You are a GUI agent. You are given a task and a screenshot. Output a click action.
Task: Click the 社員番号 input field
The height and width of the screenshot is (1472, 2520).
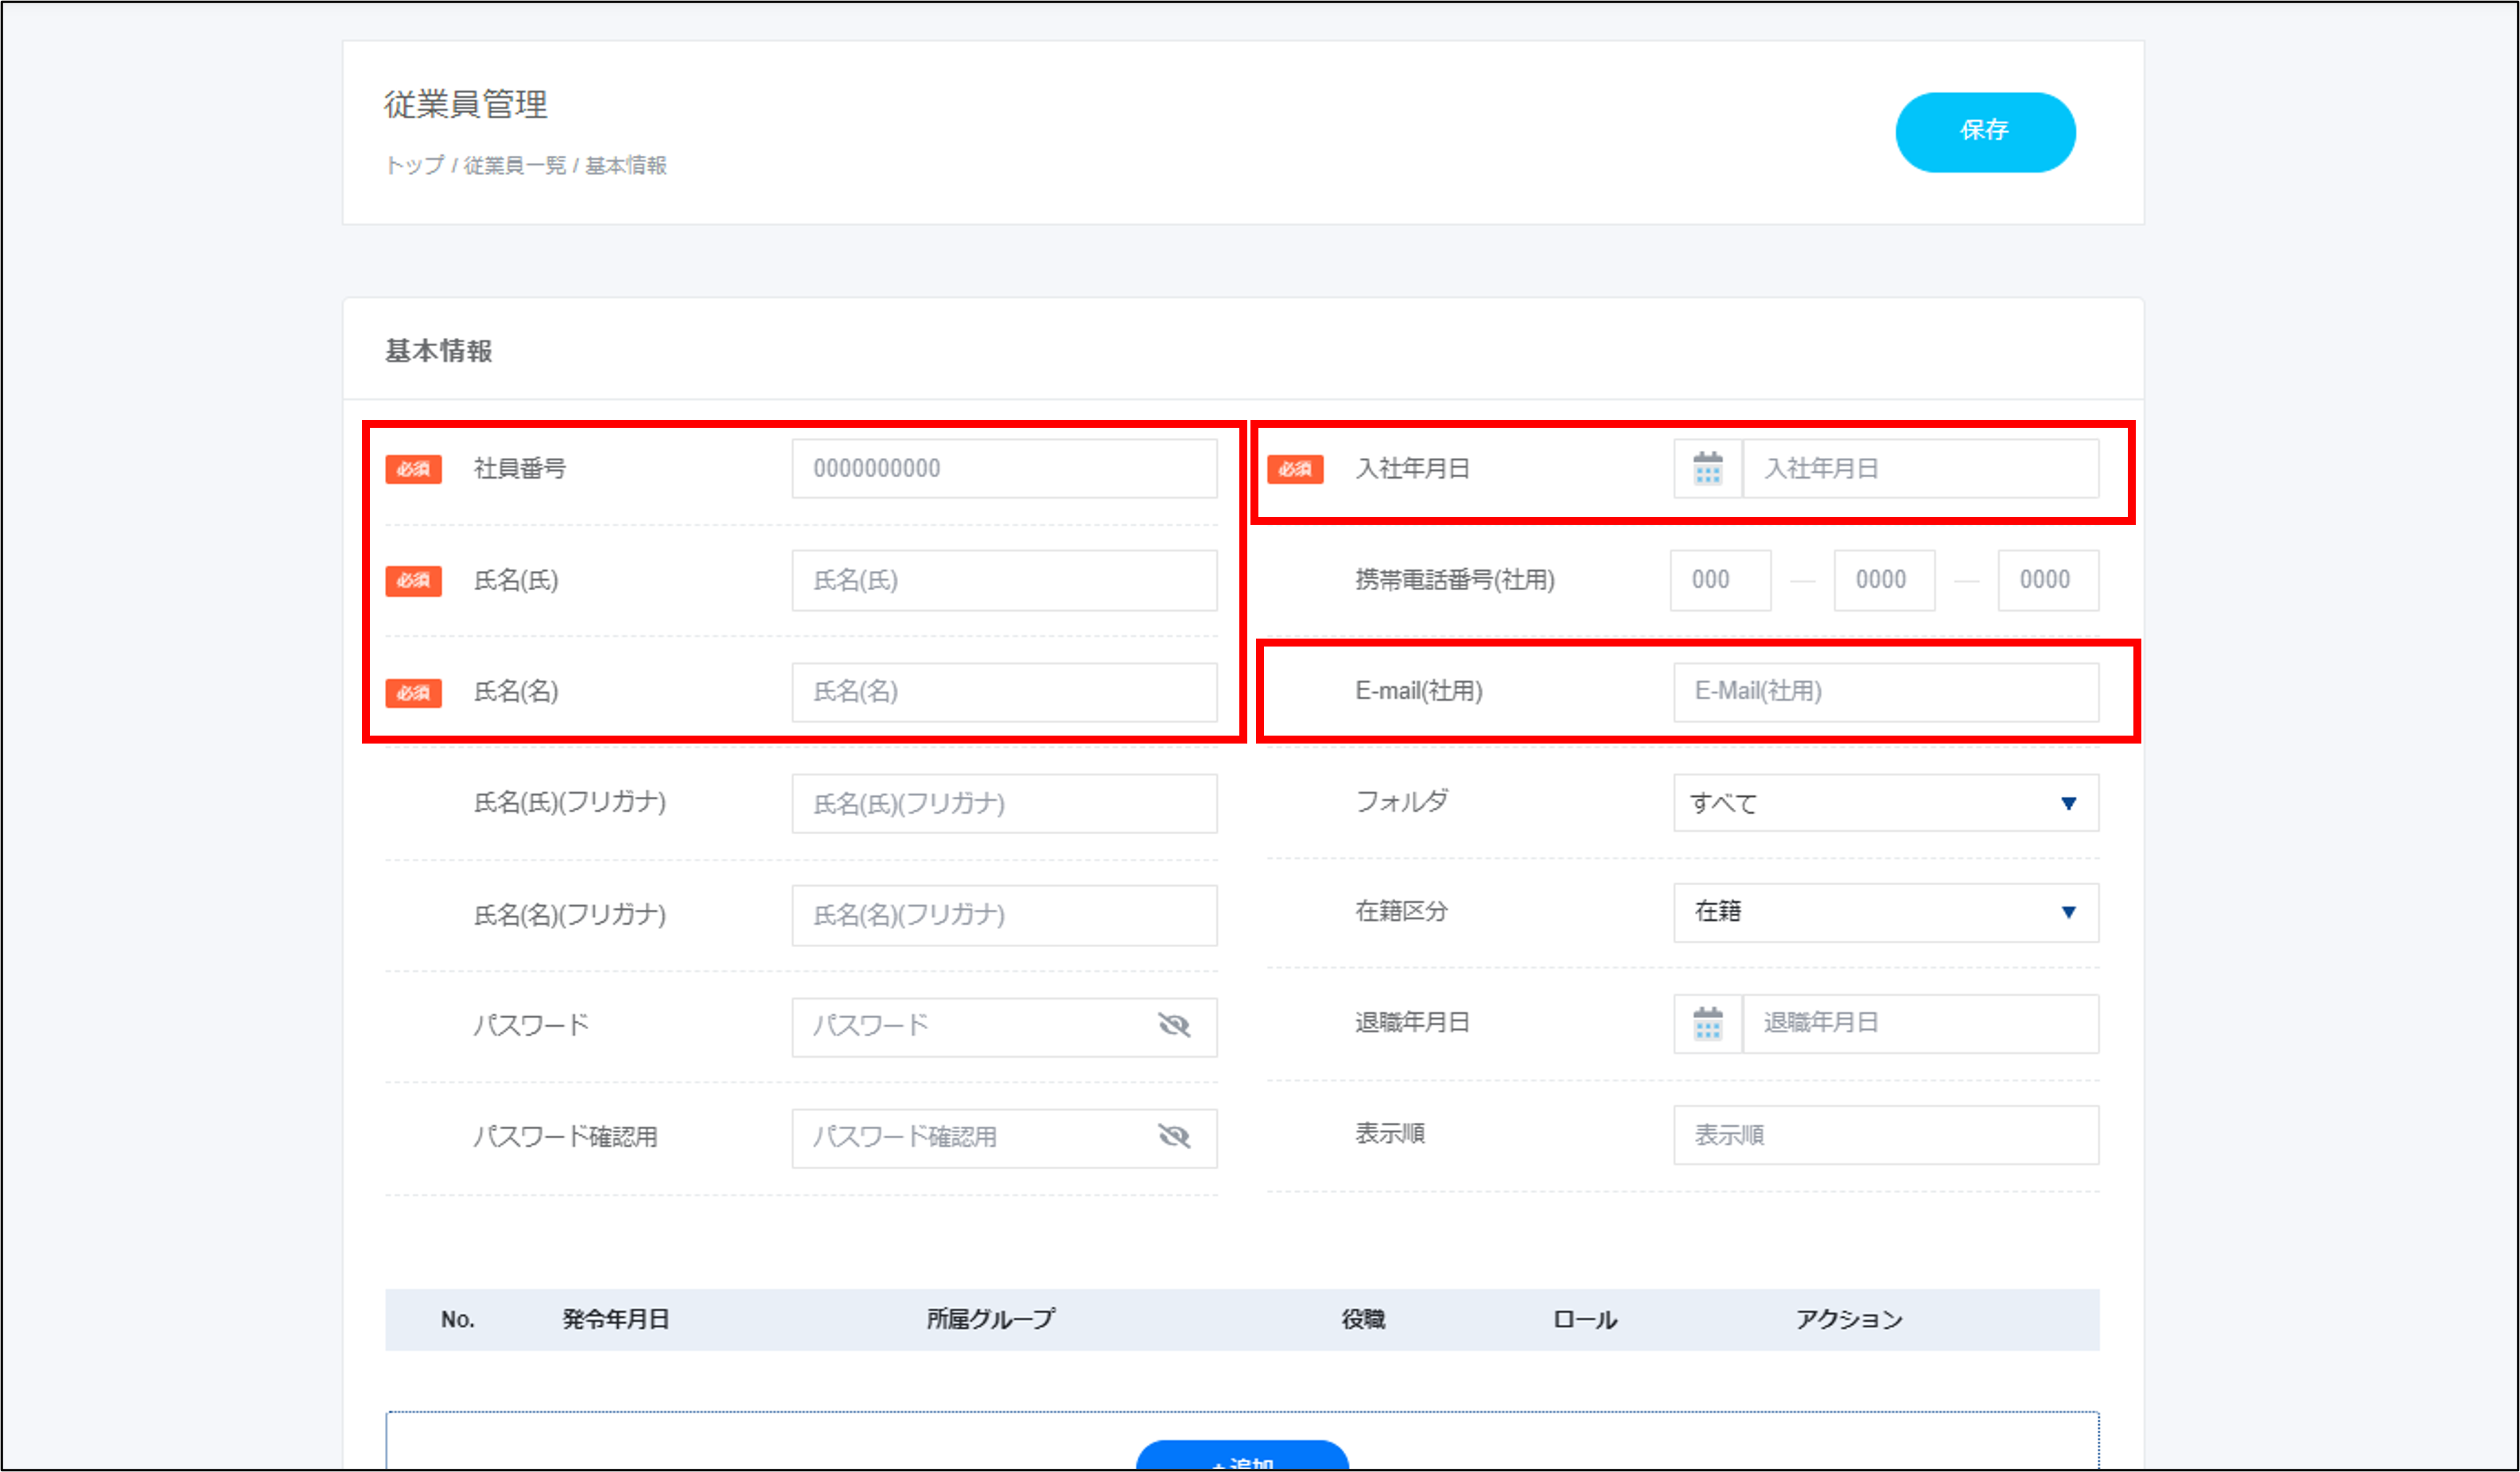[1004, 468]
